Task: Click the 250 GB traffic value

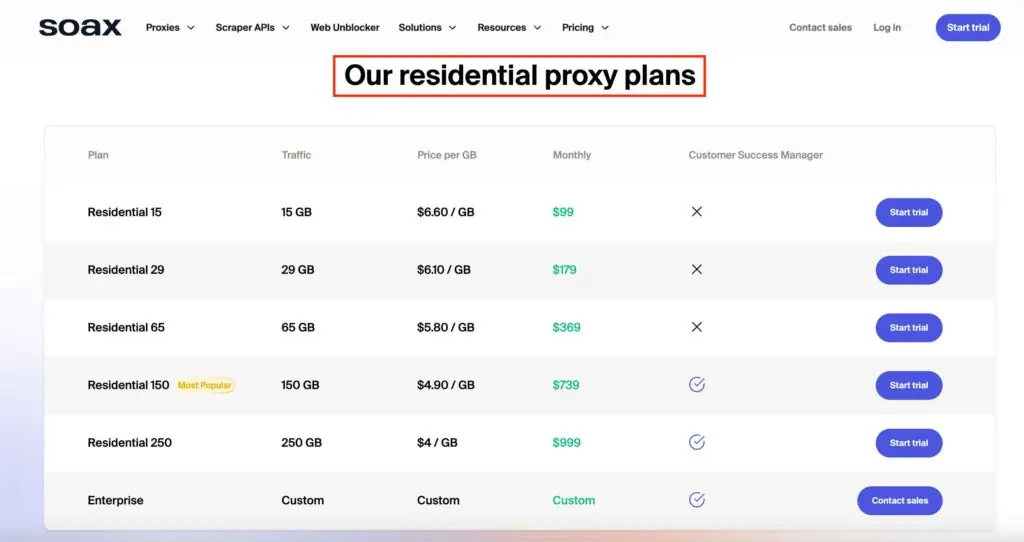Action: pos(301,443)
